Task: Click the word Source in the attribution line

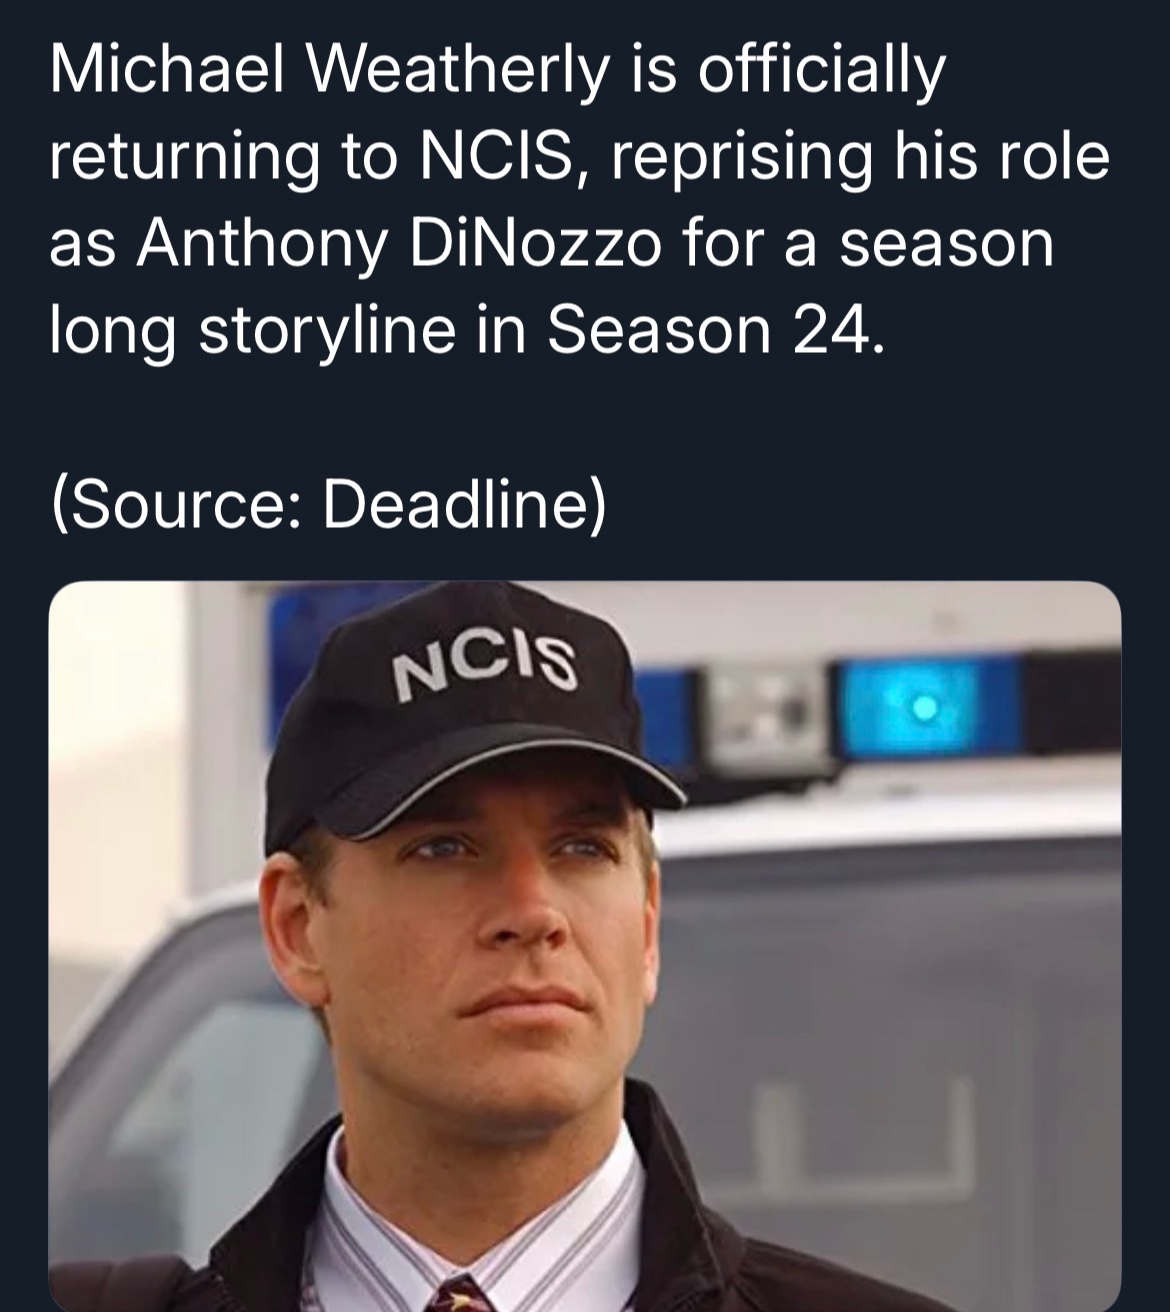Action: pyautogui.click(x=177, y=505)
